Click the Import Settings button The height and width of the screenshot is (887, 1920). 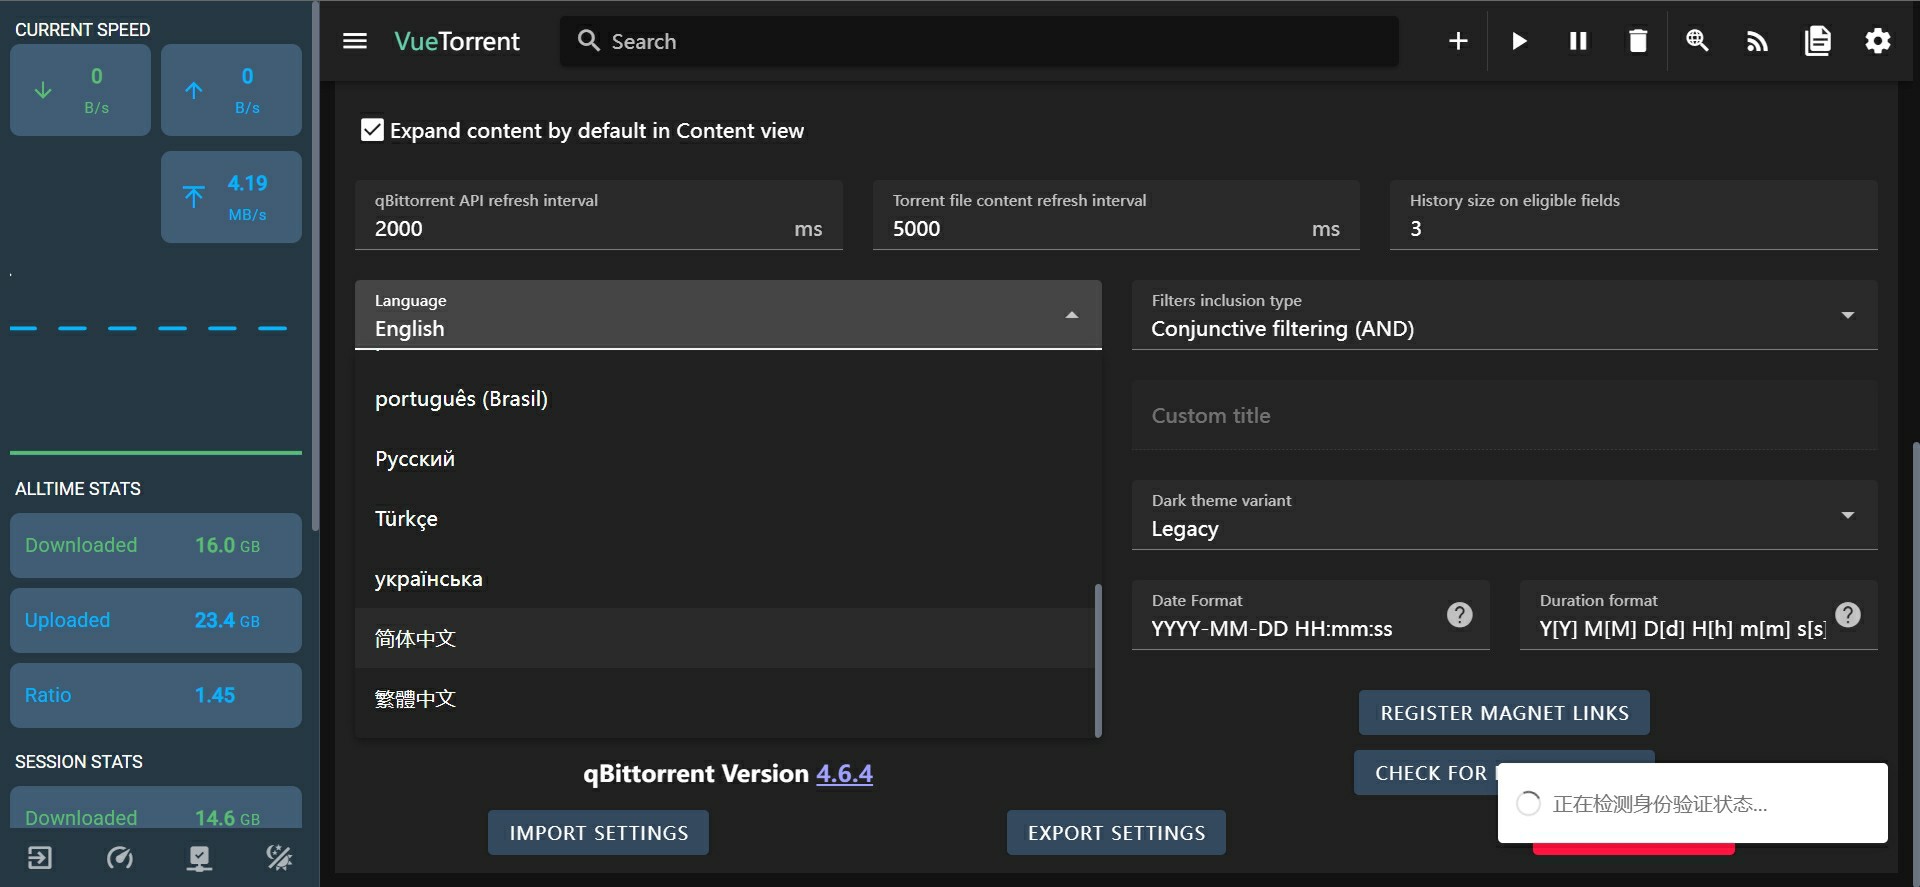pos(598,833)
